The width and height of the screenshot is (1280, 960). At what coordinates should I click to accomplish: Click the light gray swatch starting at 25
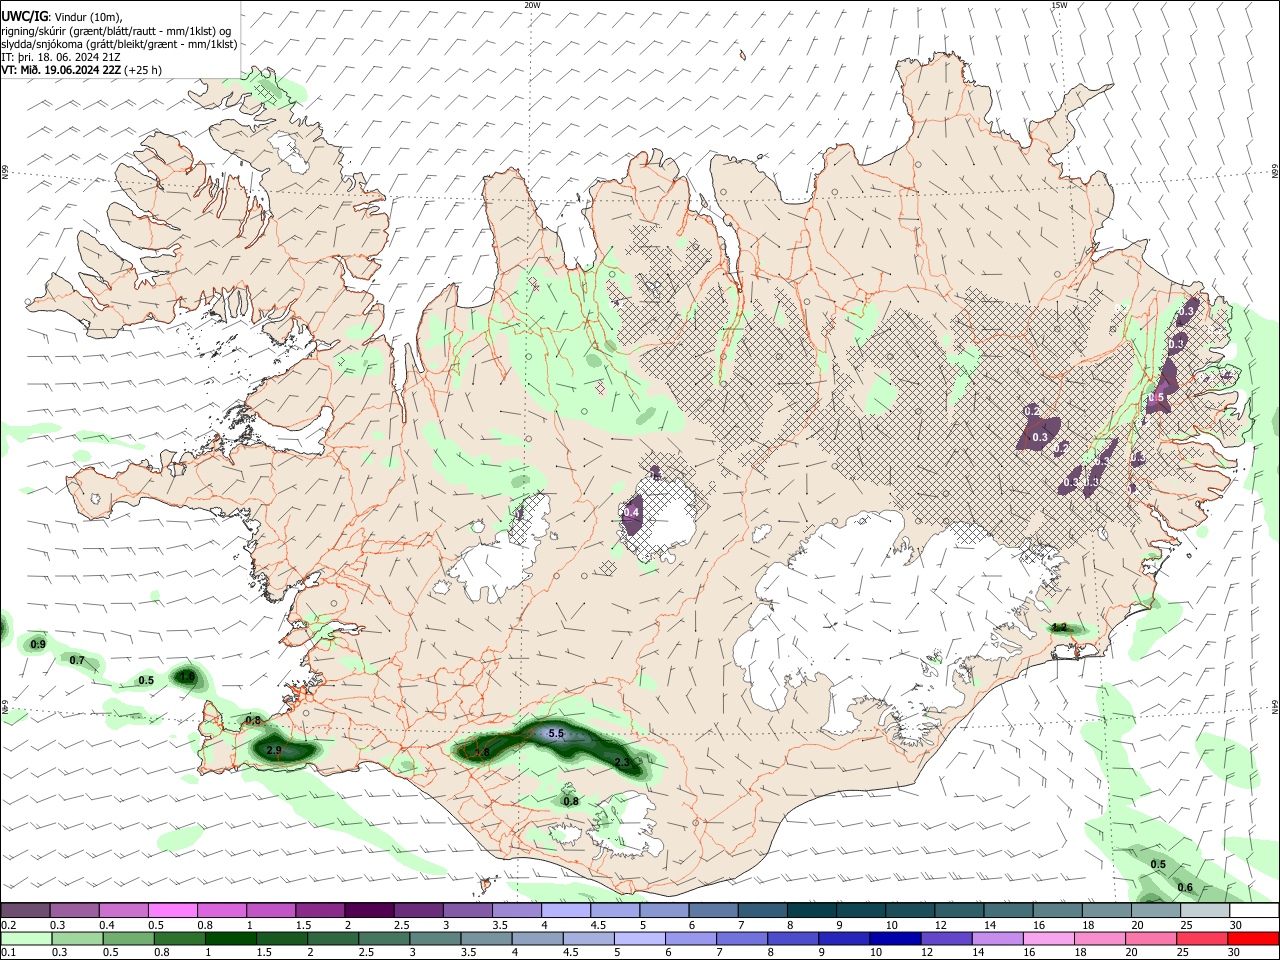click(x=1205, y=910)
